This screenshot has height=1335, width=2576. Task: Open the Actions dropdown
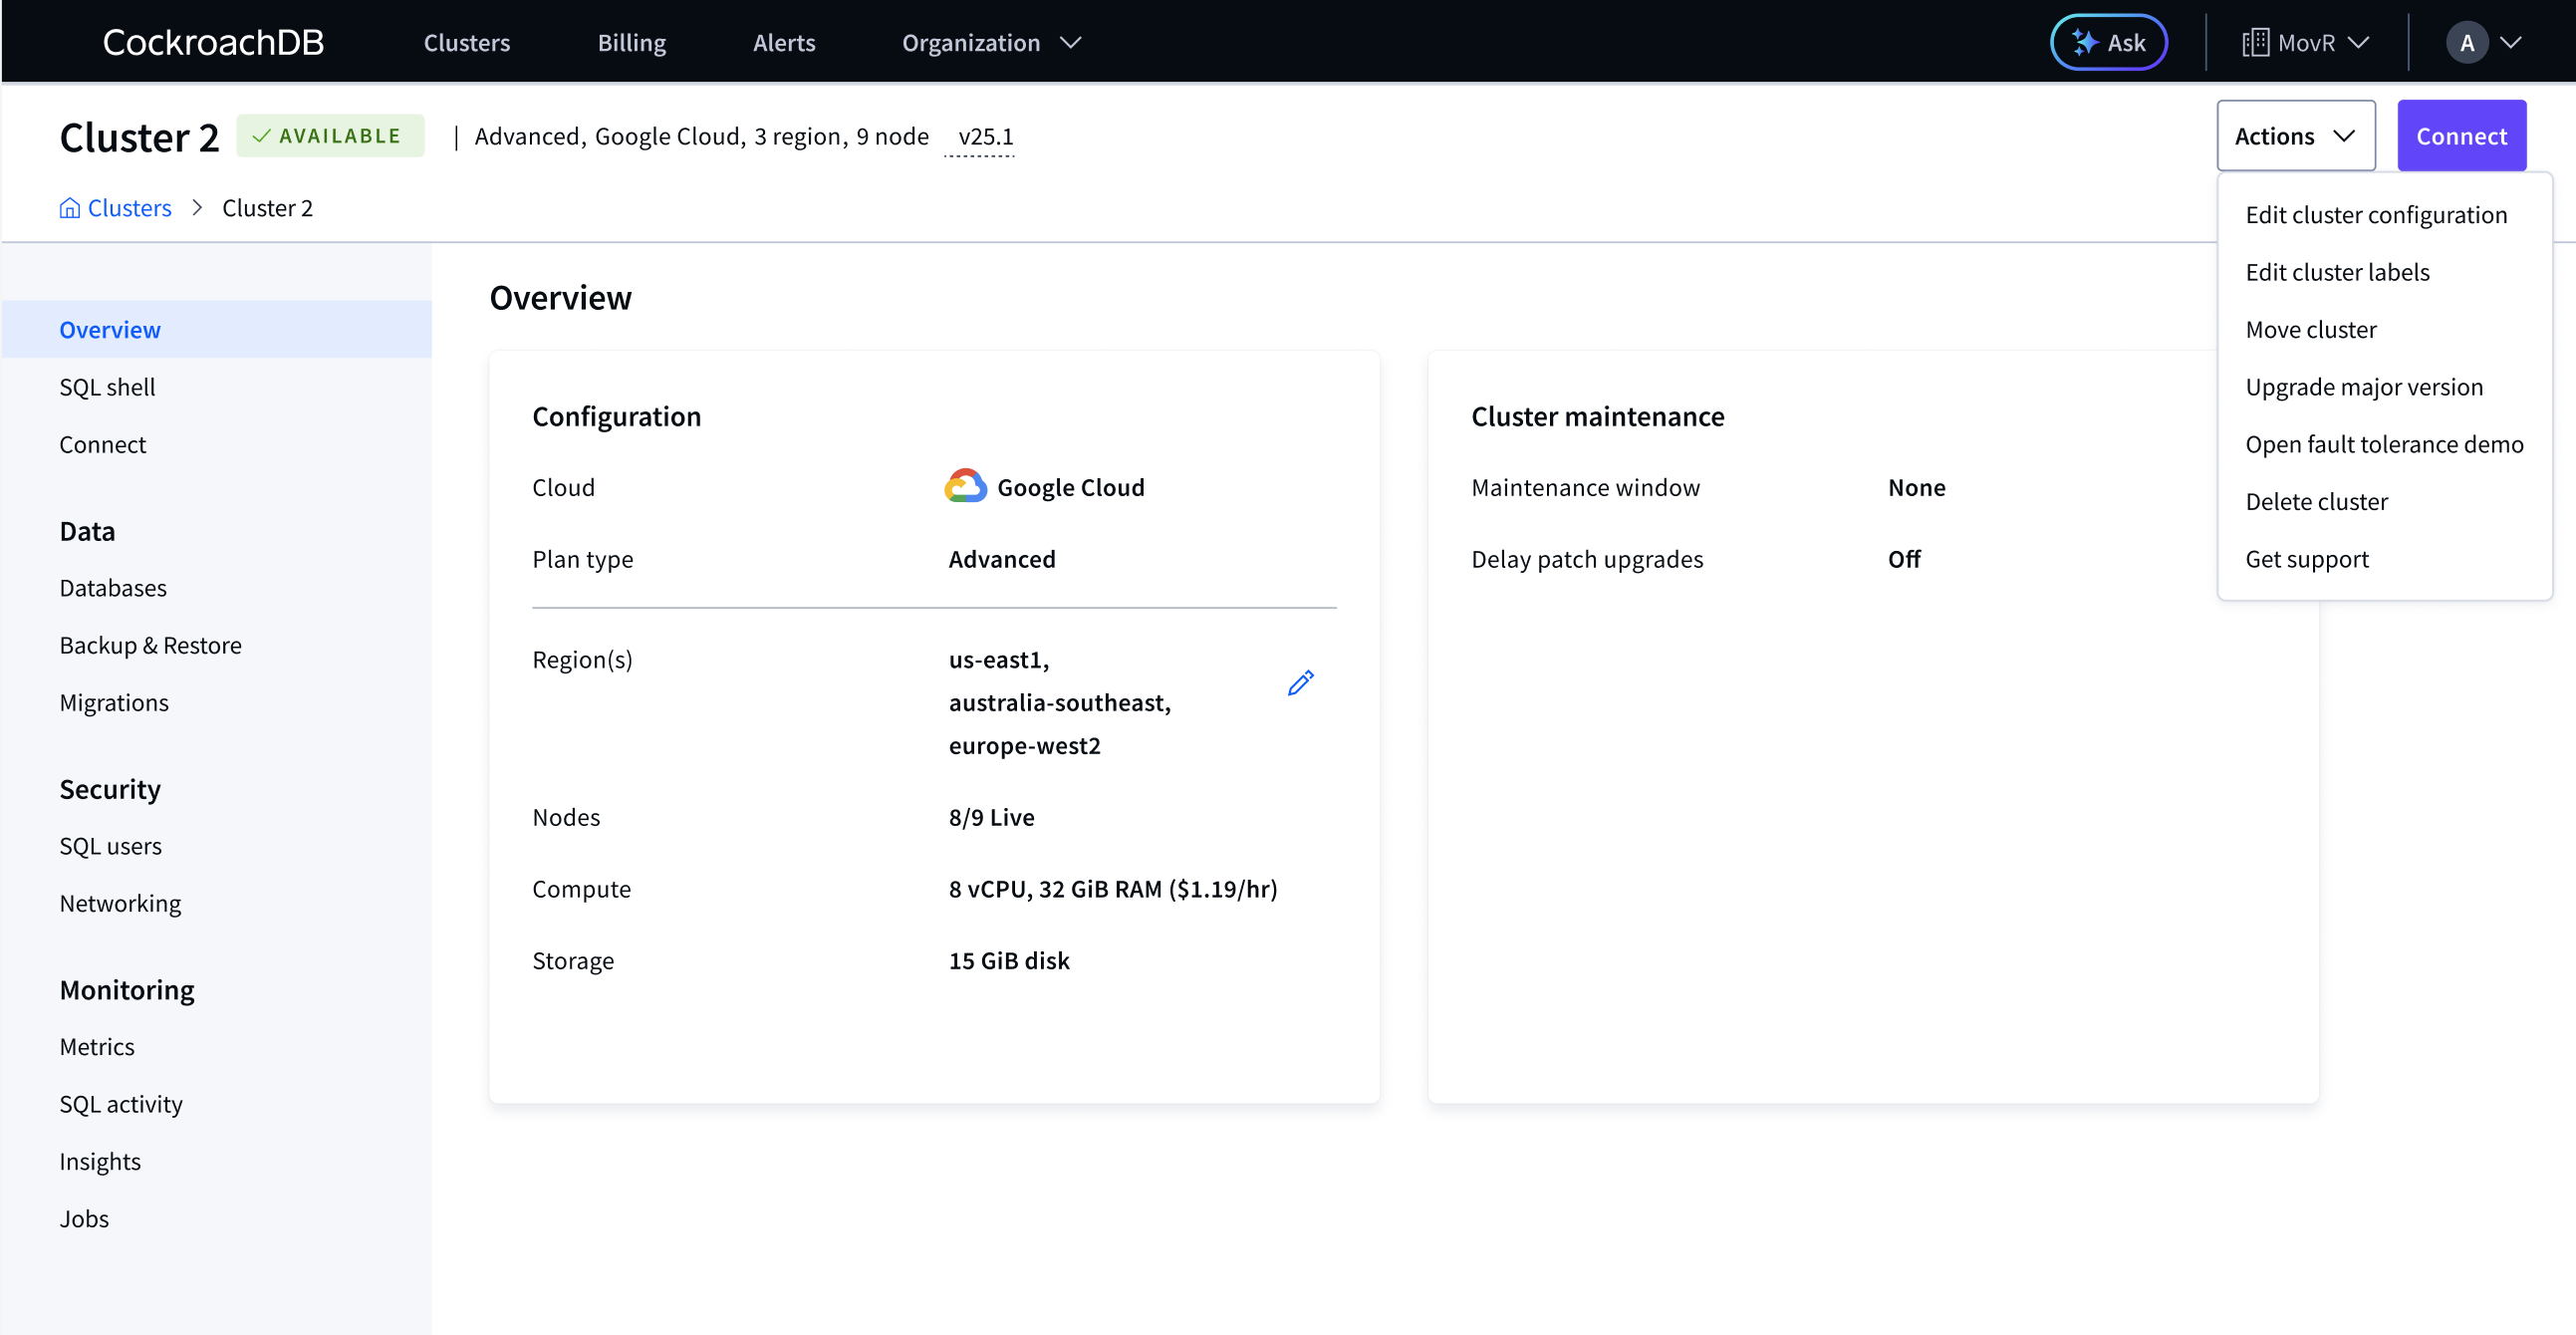click(2295, 136)
